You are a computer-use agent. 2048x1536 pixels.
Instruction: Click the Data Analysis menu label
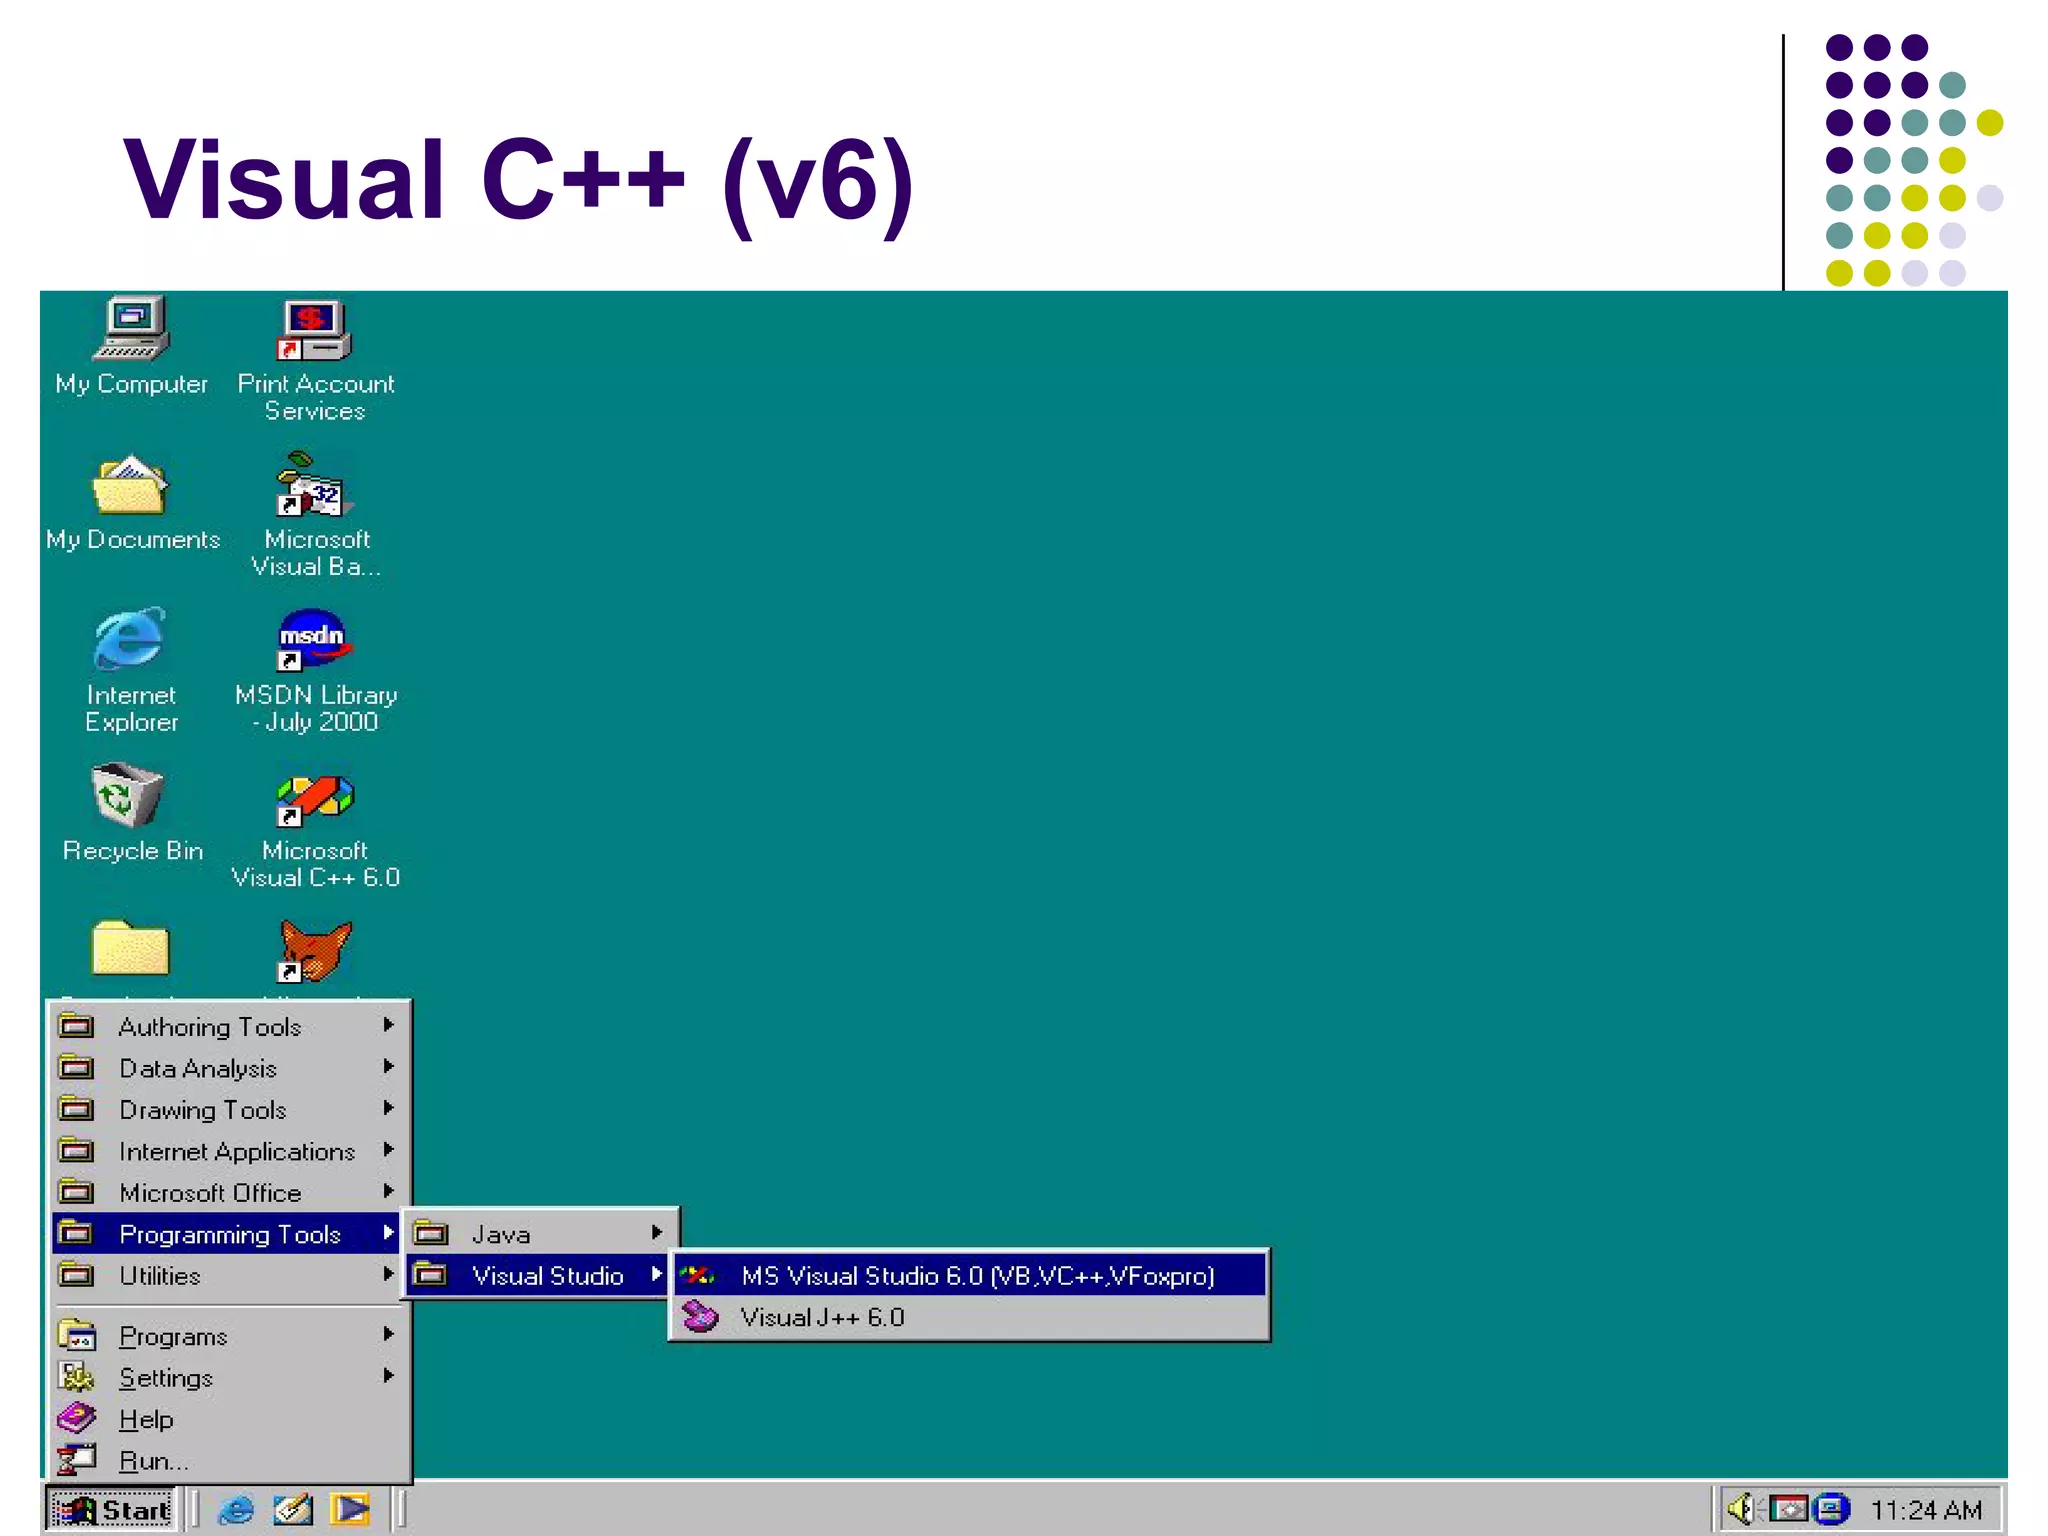[x=198, y=1068]
